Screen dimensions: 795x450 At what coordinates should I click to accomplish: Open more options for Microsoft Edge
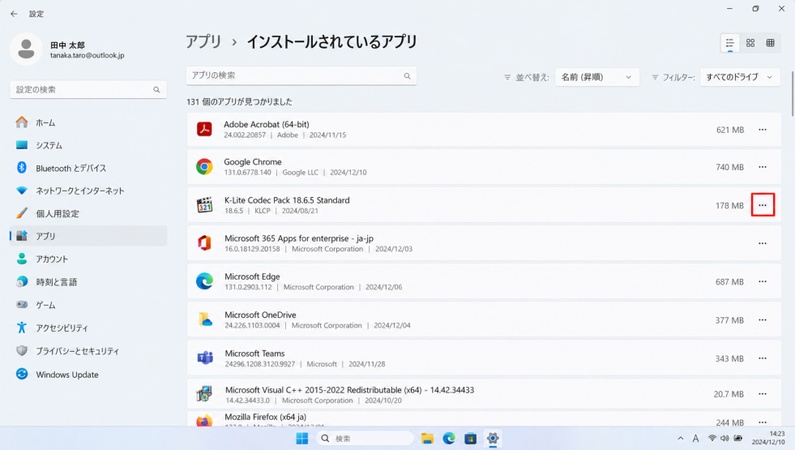[762, 282]
